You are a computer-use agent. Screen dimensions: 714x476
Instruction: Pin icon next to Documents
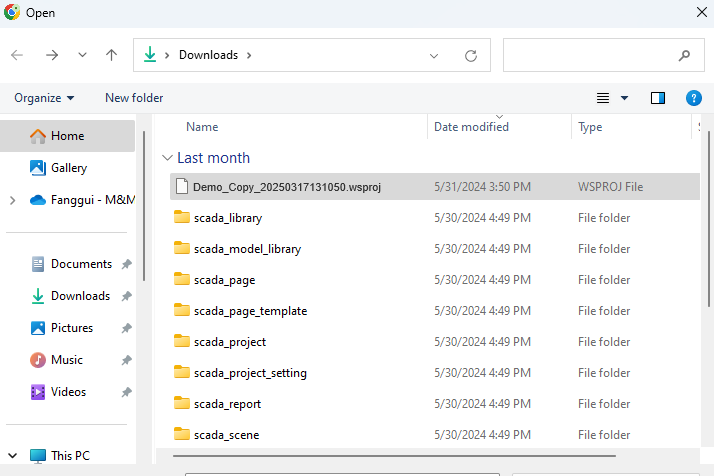click(126, 265)
